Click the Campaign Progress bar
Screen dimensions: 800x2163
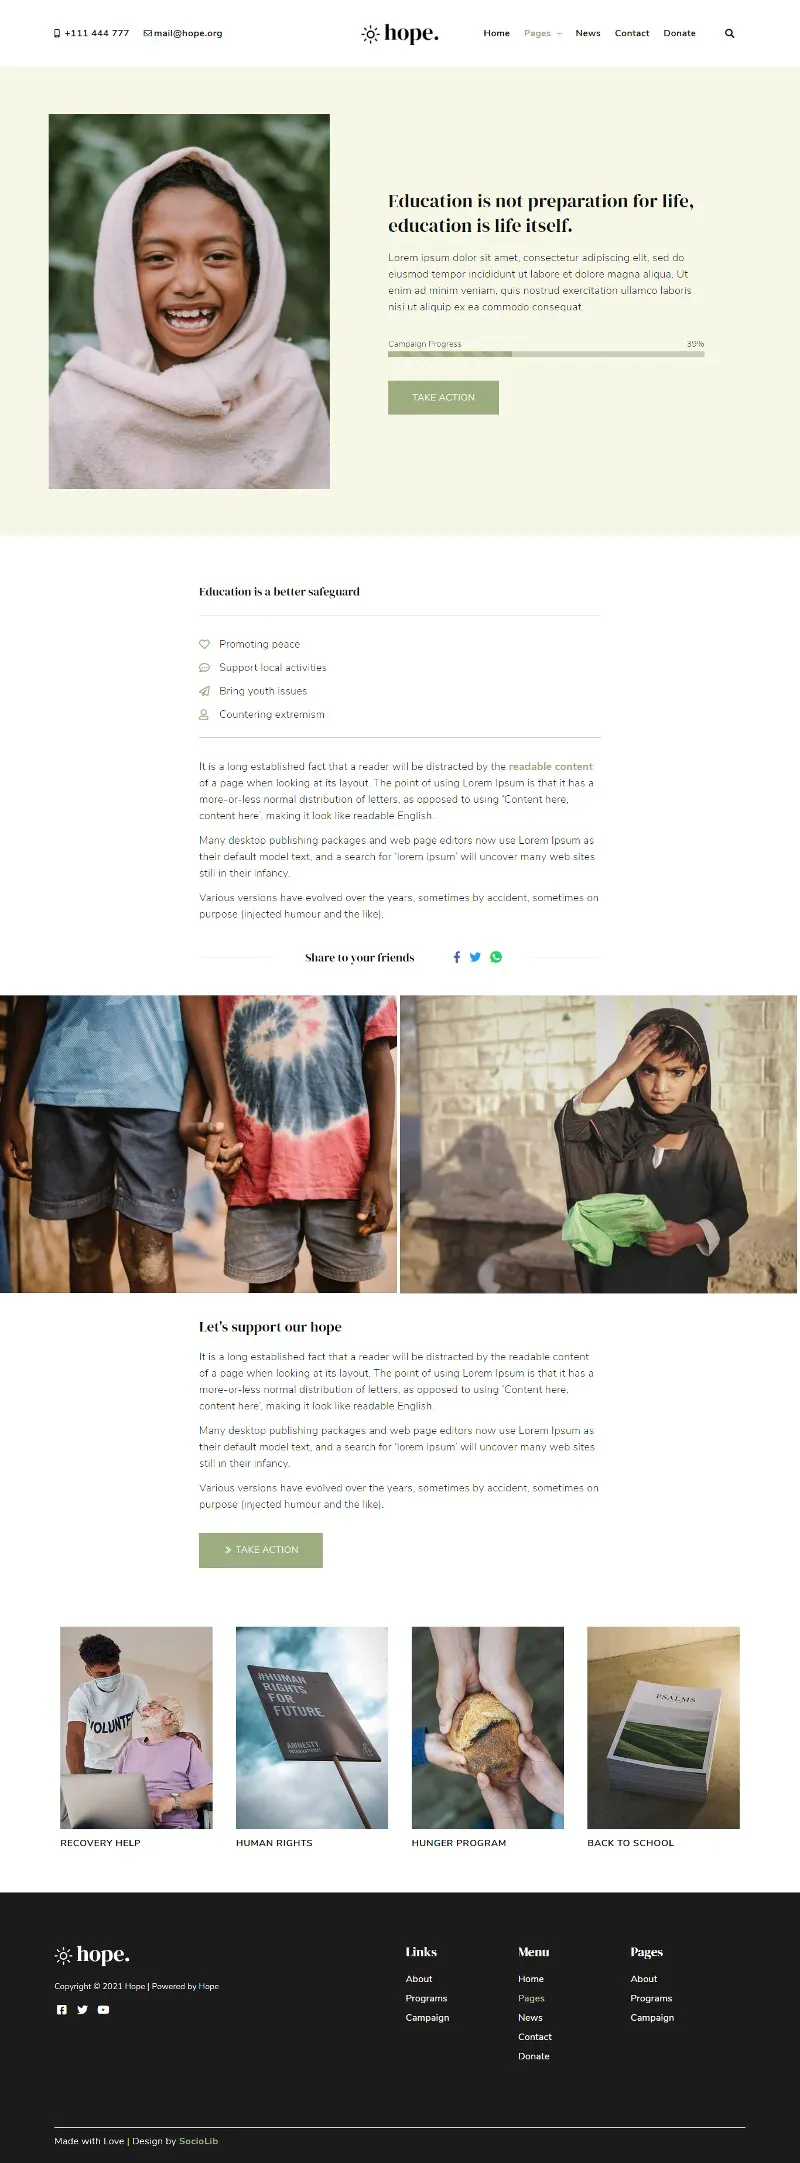click(x=546, y=353)
